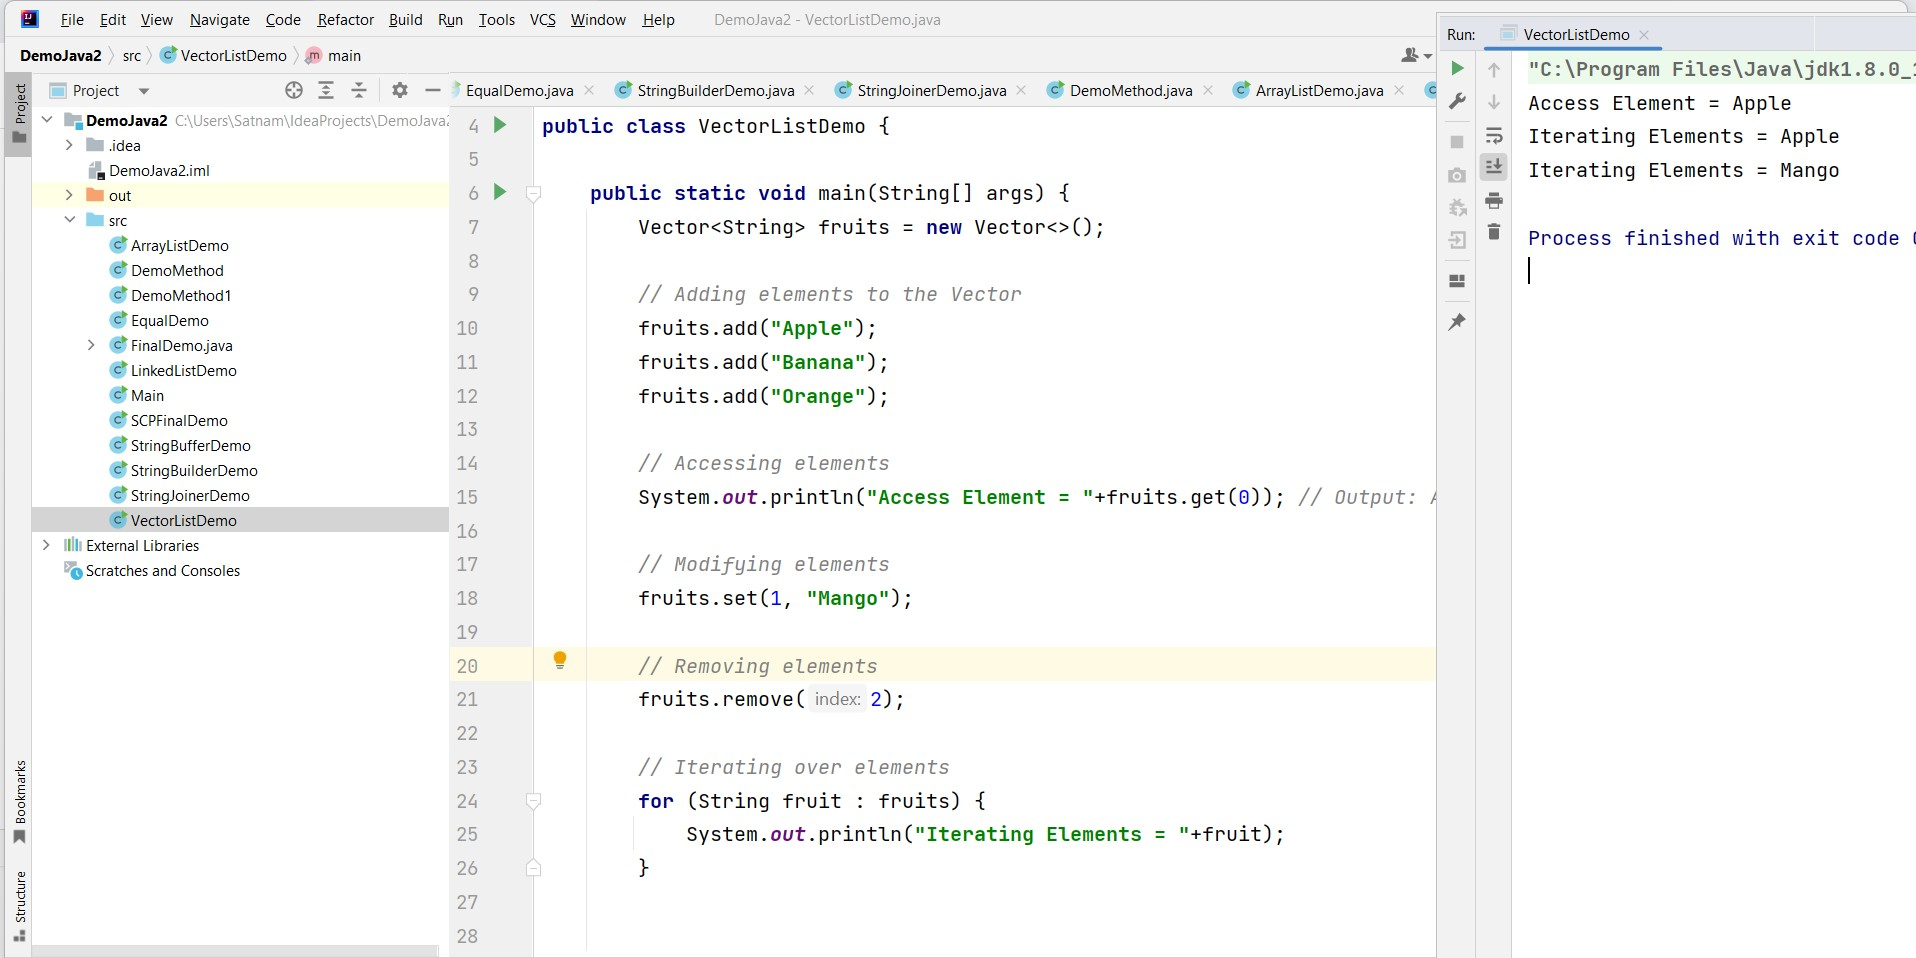The height and width of the screenshot is (958, 1916).
Task: Hide the Project tool window with minus icon
Action: (x=433, y=90)
